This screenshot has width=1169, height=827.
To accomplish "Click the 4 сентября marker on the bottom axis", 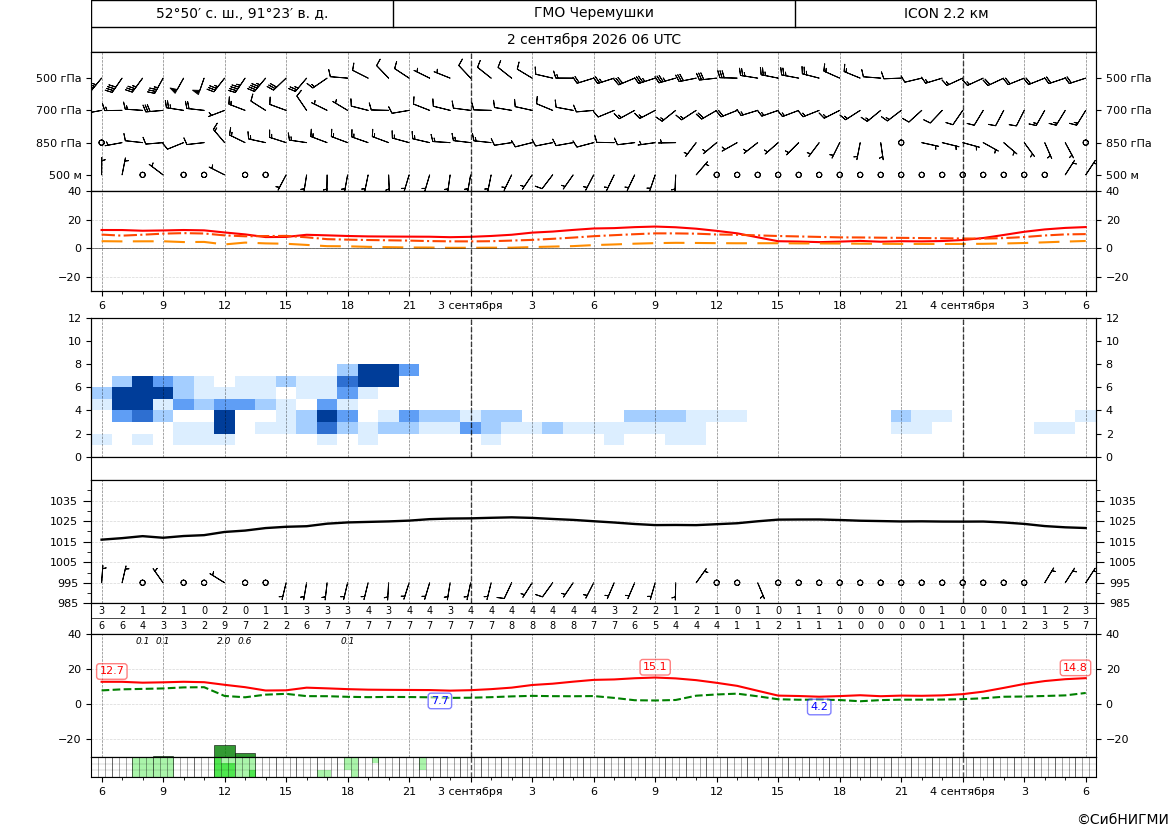I will coord(962,791).
